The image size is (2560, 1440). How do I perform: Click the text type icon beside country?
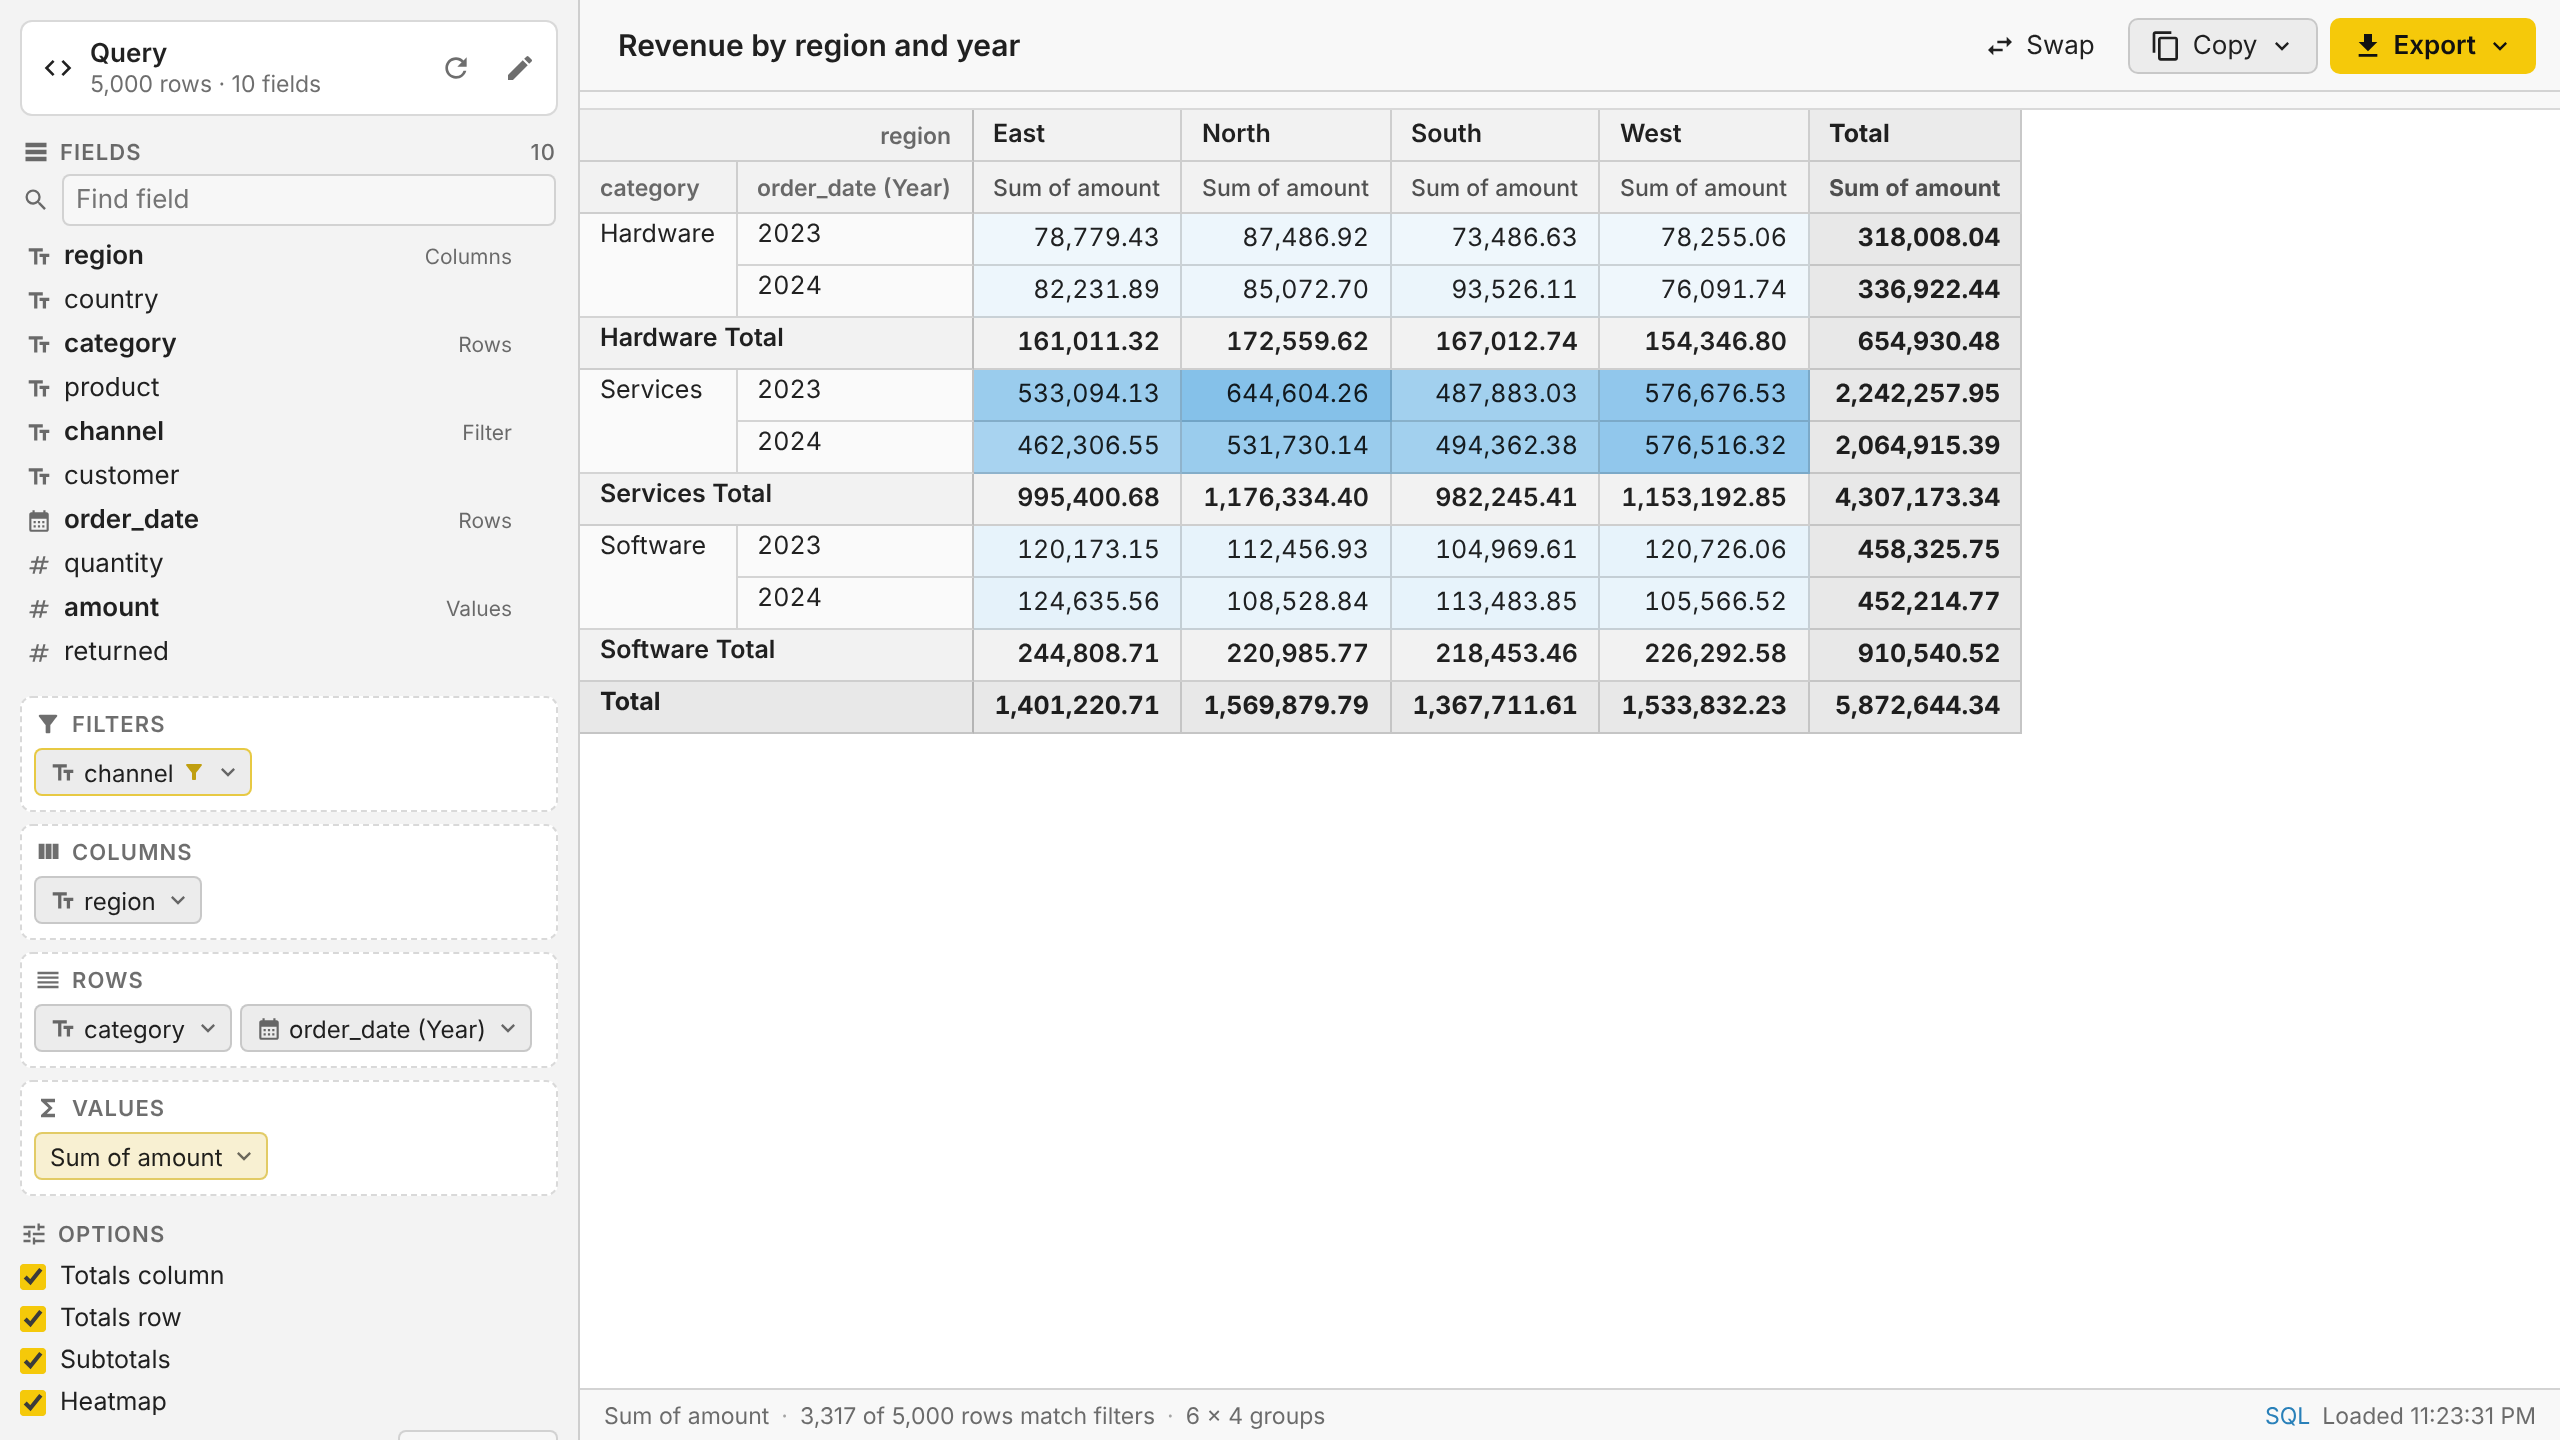39,301
